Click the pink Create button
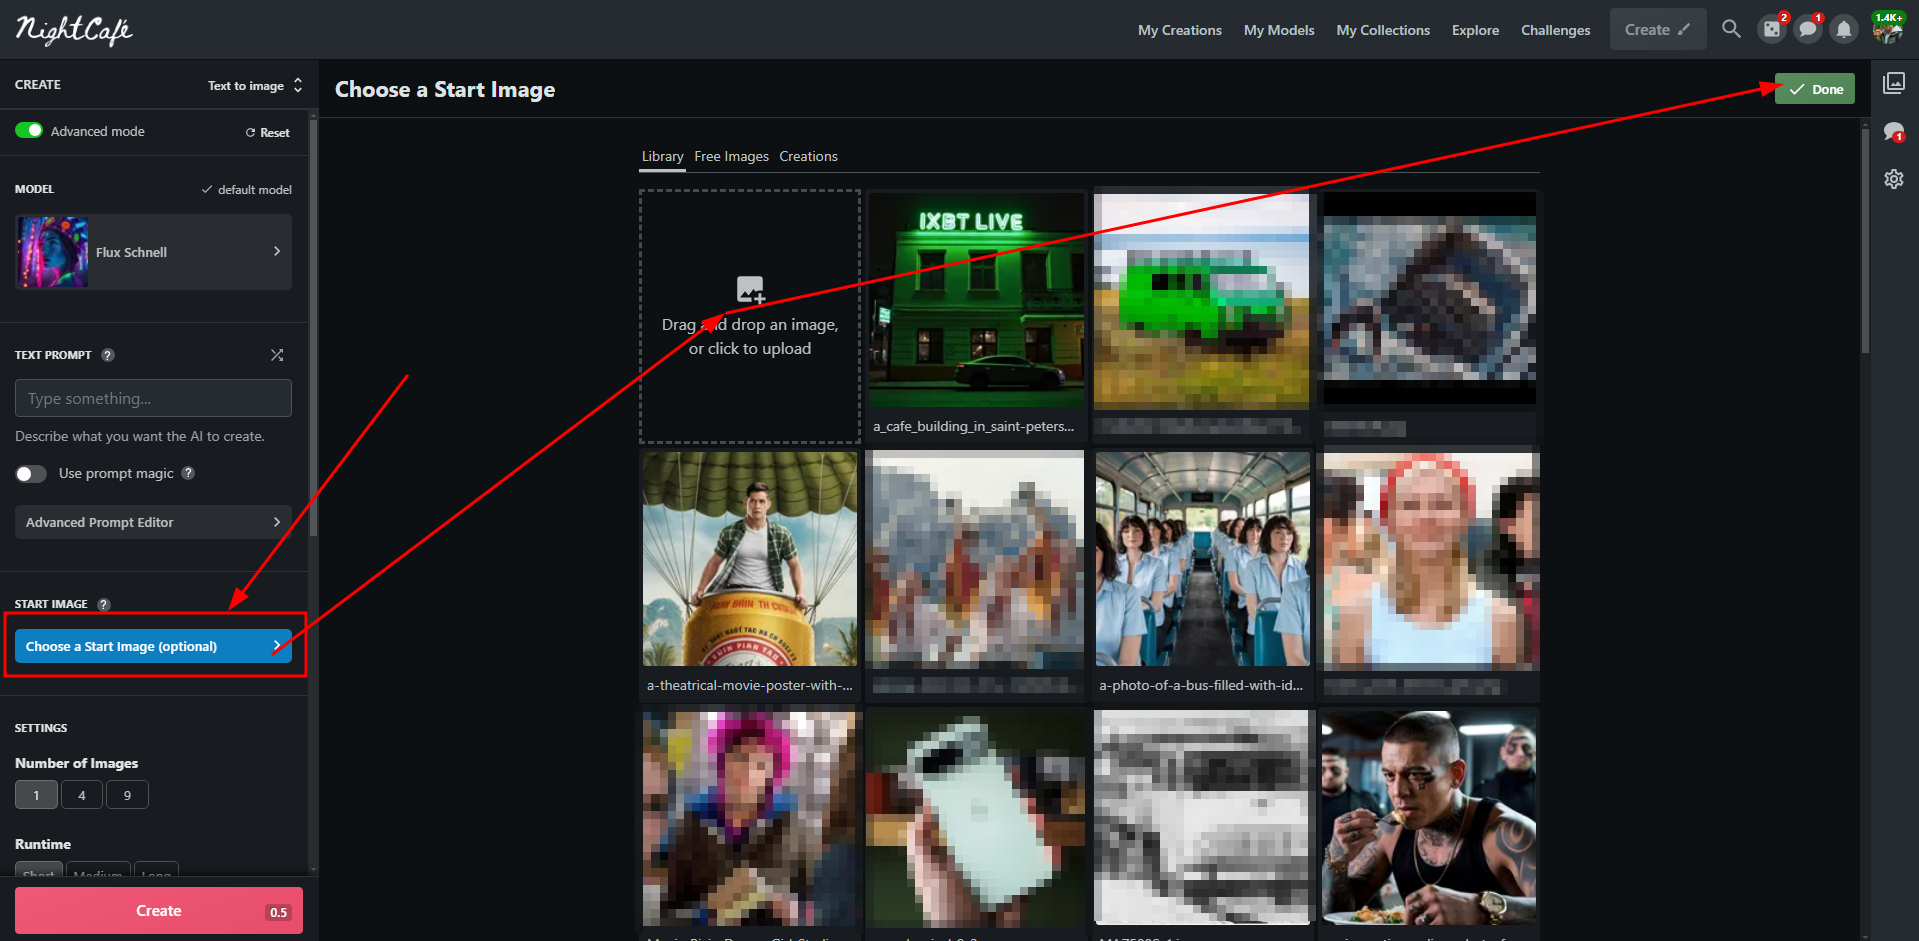Image resolution: width=1919 pixels, height=941 pixels. click(x=158, y=911)
